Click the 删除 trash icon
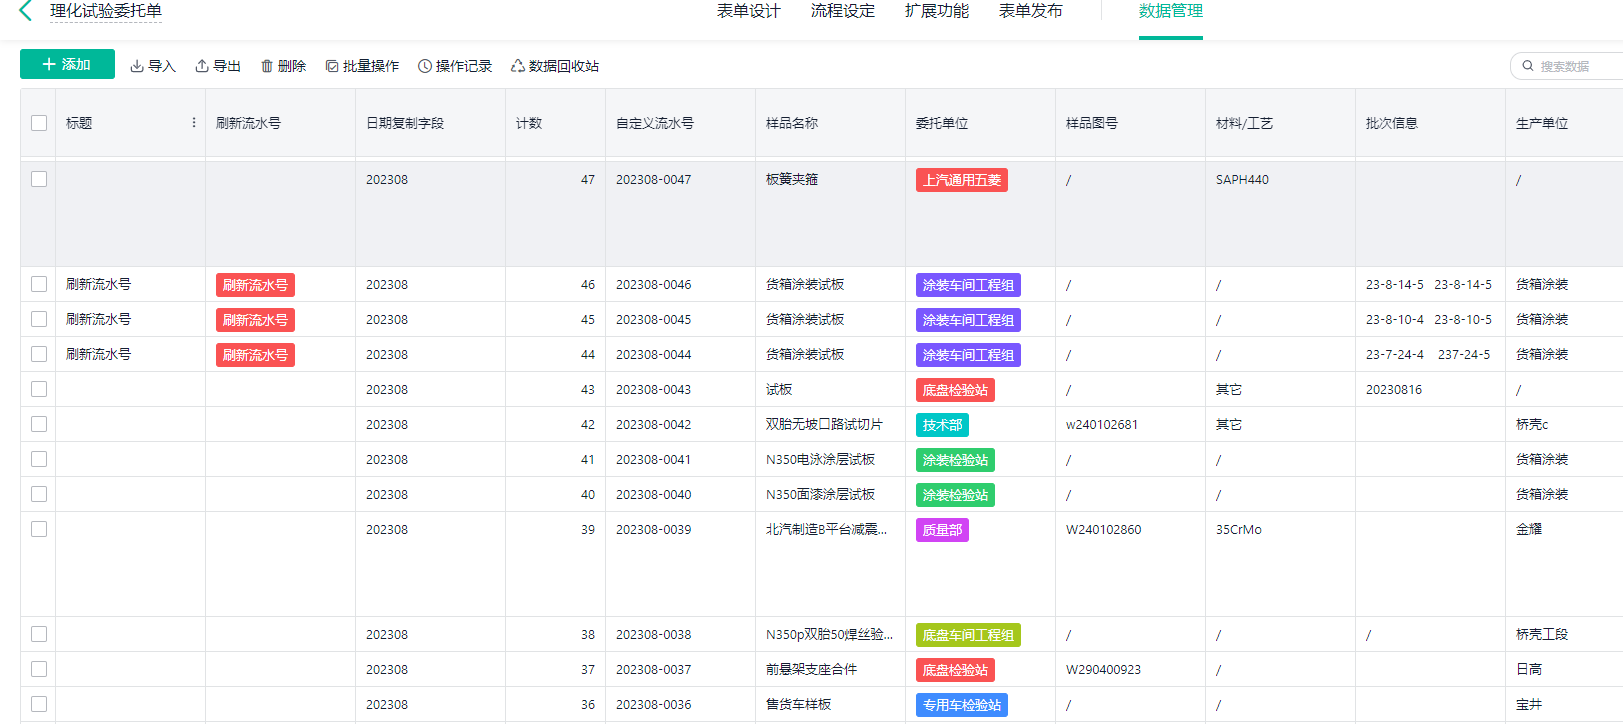This screenshot has width=1623, height=724. pyautogui.click(x=267, y=66)
